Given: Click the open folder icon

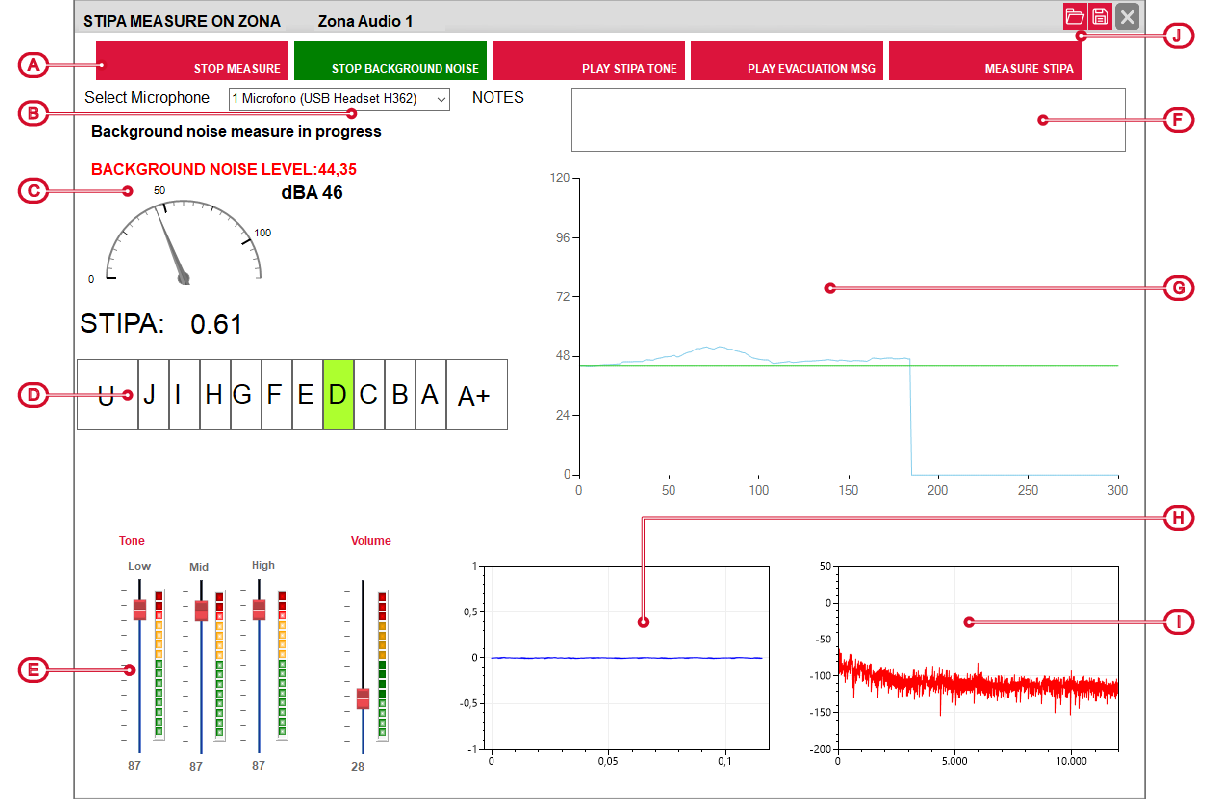Looking at the screenshot, I should pos(1074,16).
